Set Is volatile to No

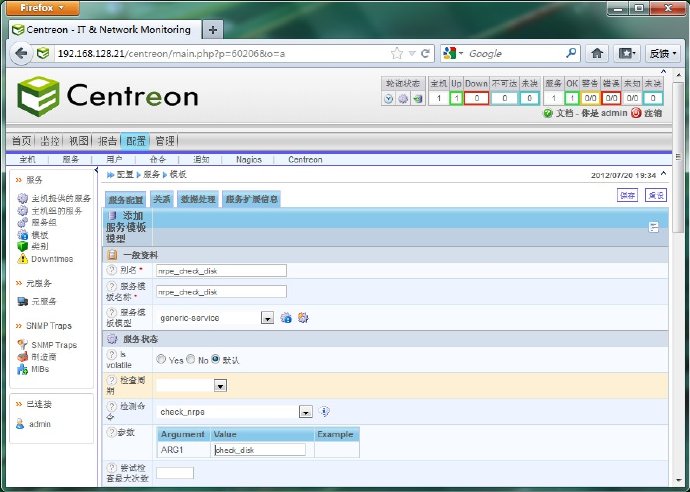pos(191,359)
